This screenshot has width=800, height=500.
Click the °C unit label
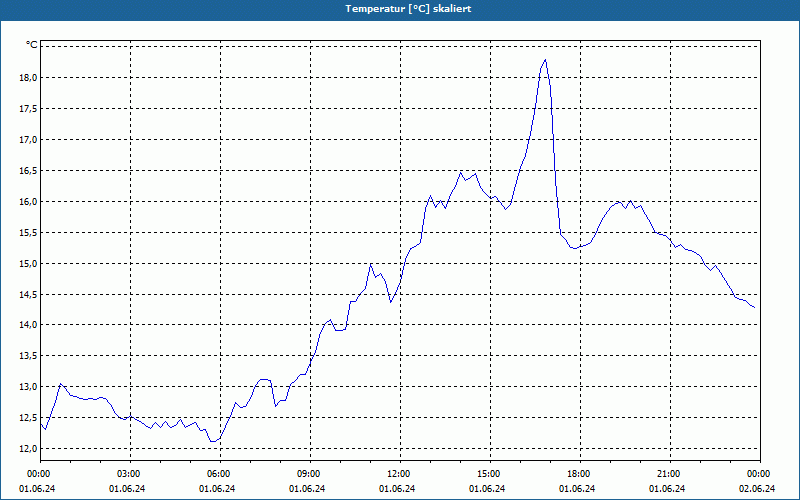[32, 45]
